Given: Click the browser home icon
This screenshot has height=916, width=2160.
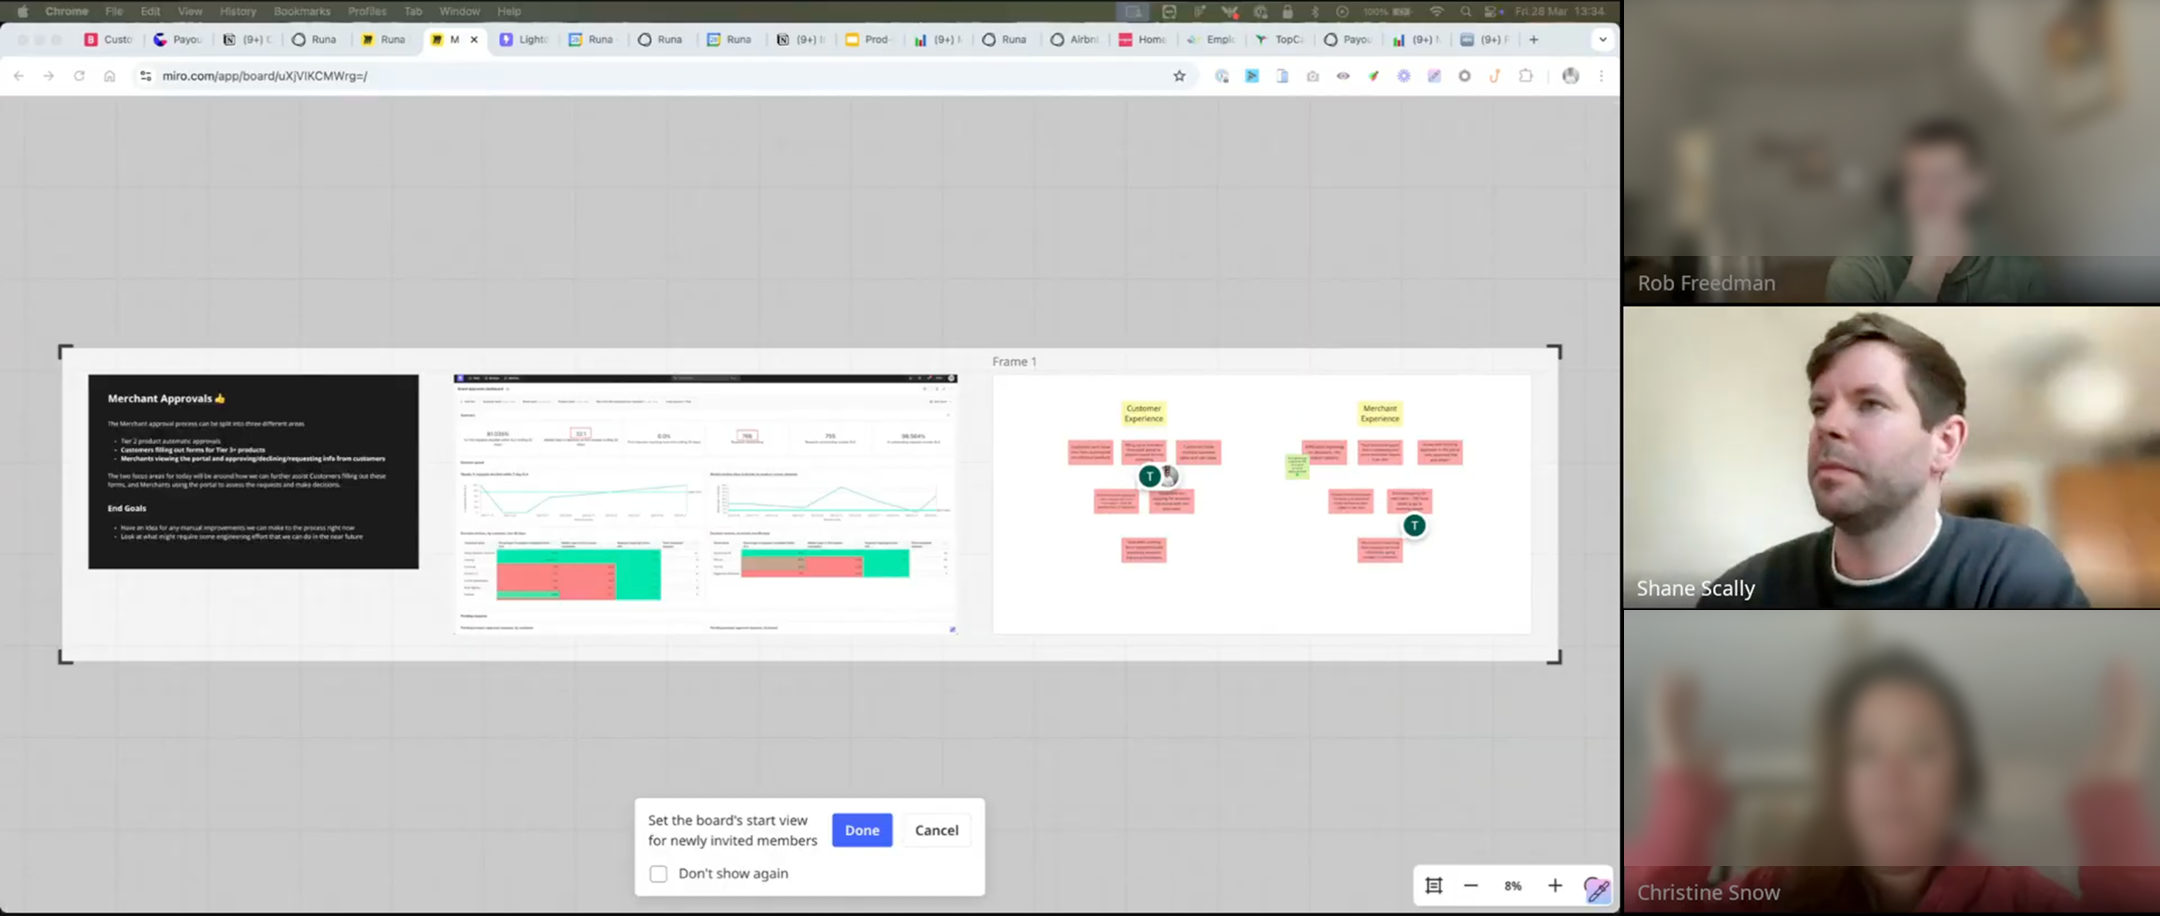Looking at the screenshot, I should tap(109, 76).
